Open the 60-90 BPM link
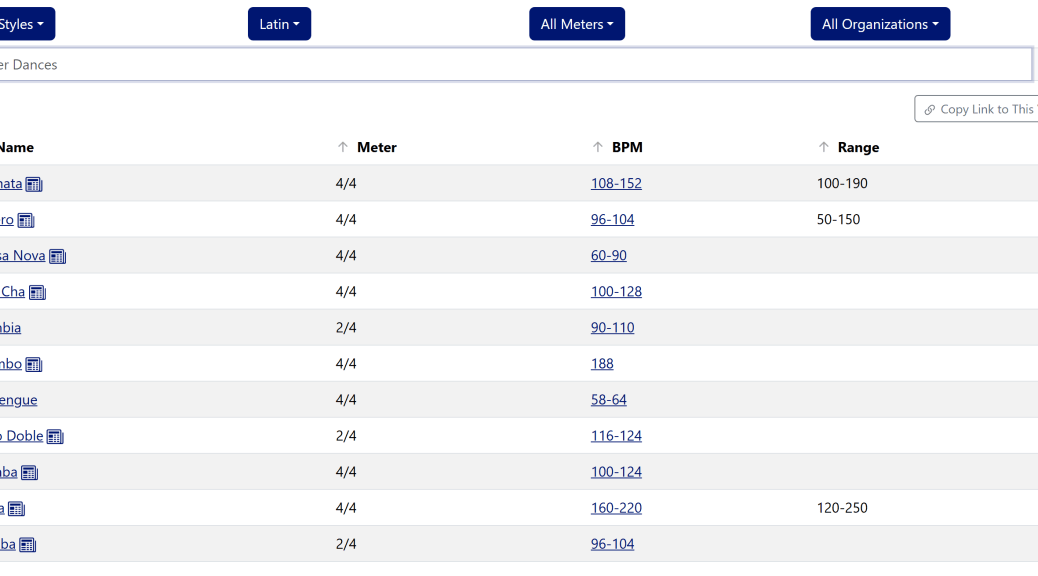Screen dimensions: 1038x576 (609, 256)
